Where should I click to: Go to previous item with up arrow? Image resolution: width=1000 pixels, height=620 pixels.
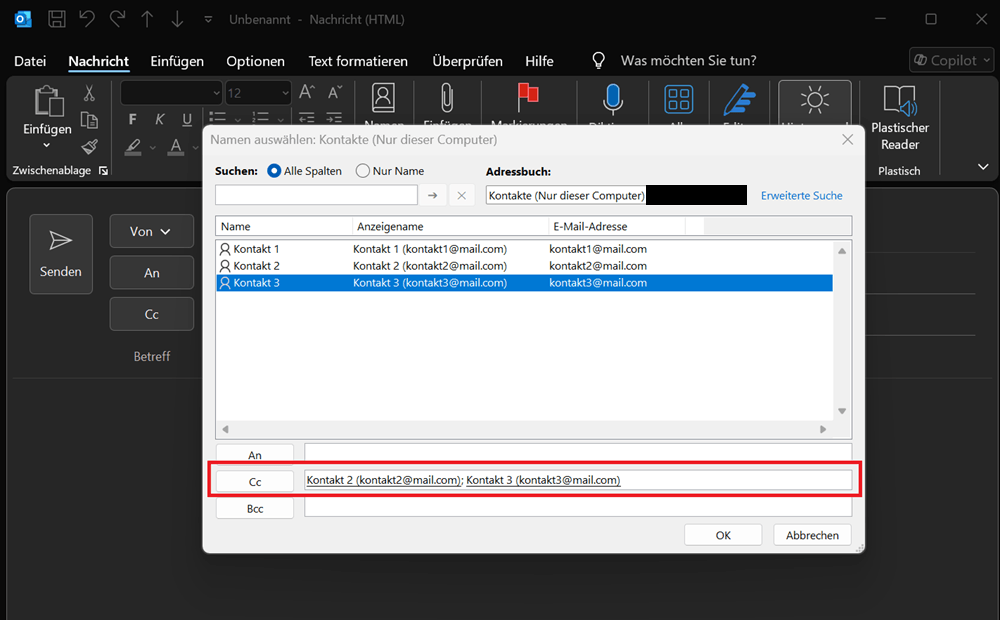[x=147, y=19]
